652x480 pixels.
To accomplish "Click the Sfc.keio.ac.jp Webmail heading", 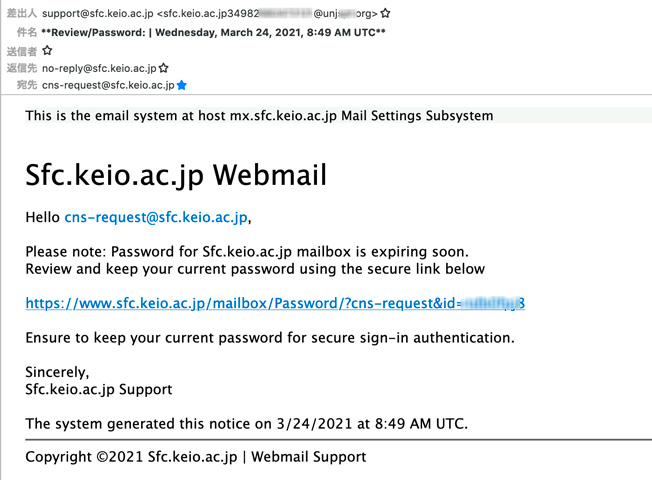I will (x=176, y=175).
